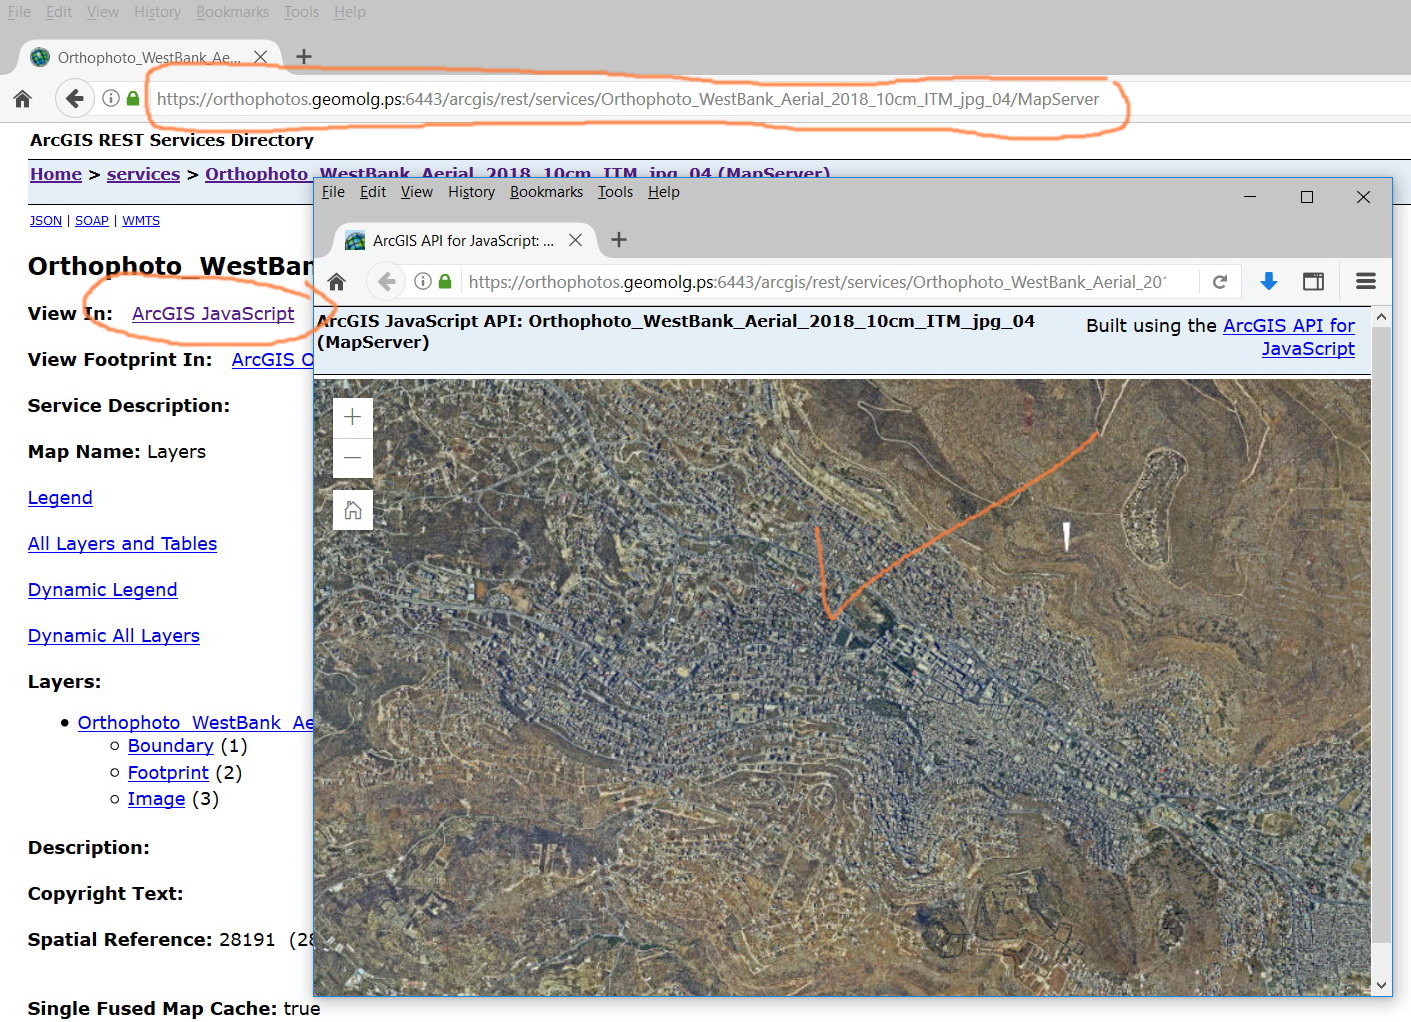Close the ArcGIS API for JavaScript tab
Image resolution: width=1411 pixels, height=1022 pixels.
click(x=575, y=240)
